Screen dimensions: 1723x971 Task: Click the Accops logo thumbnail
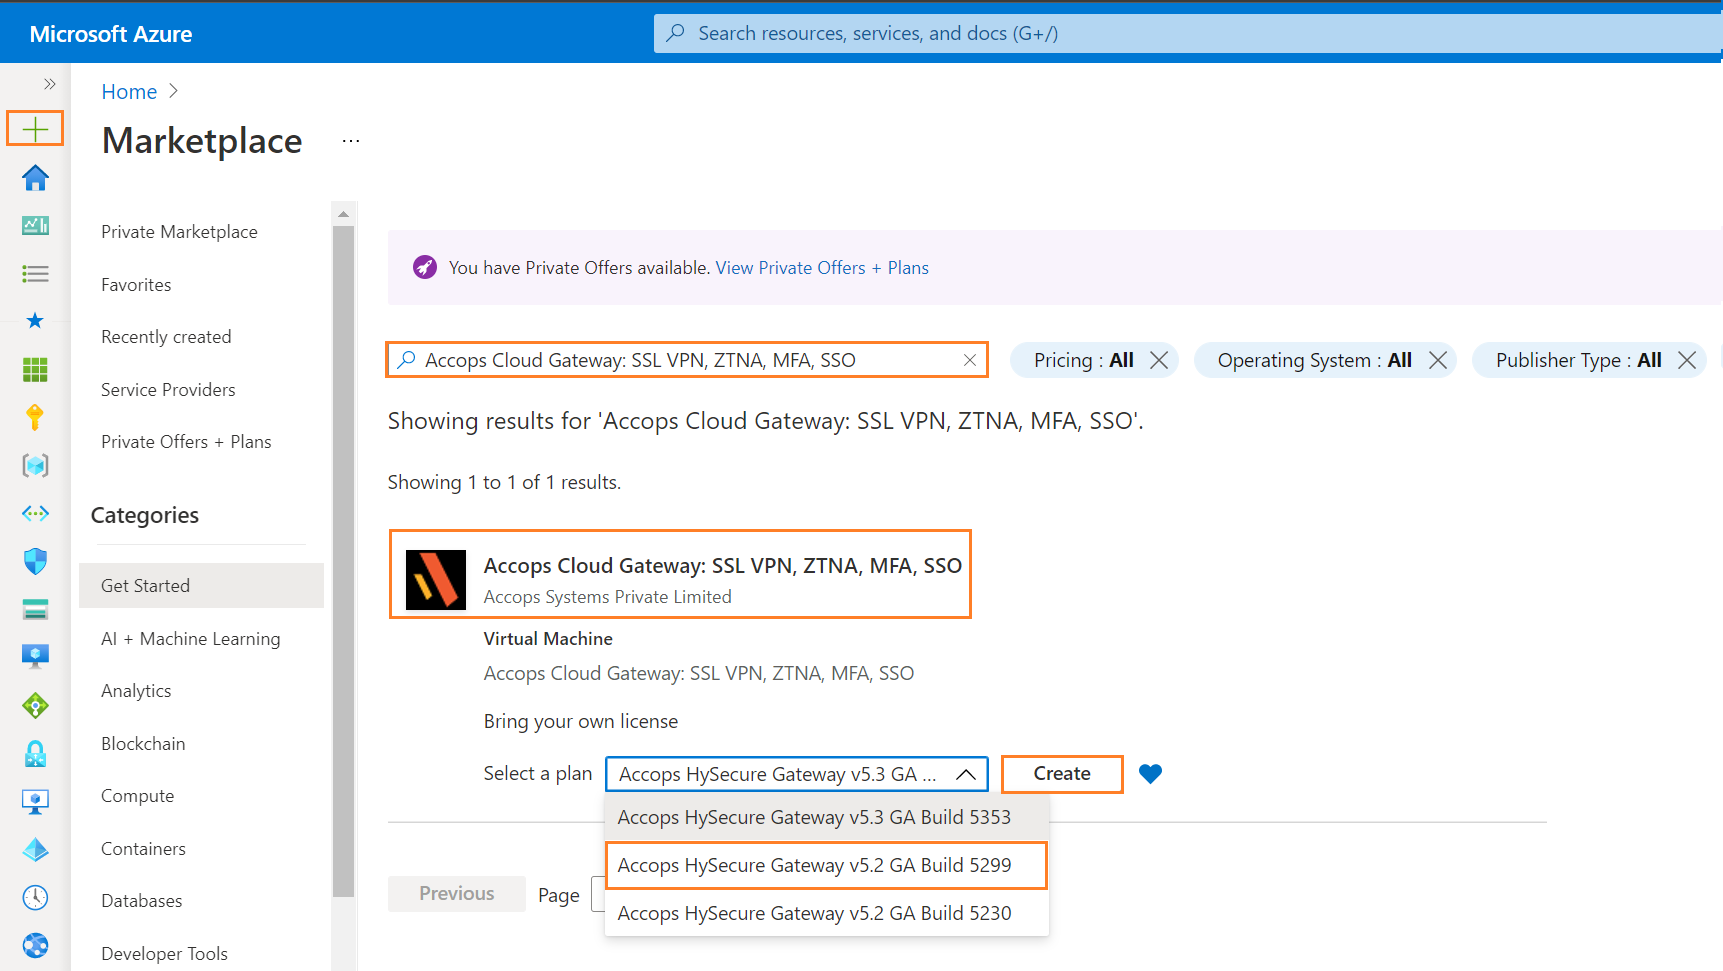436,580
